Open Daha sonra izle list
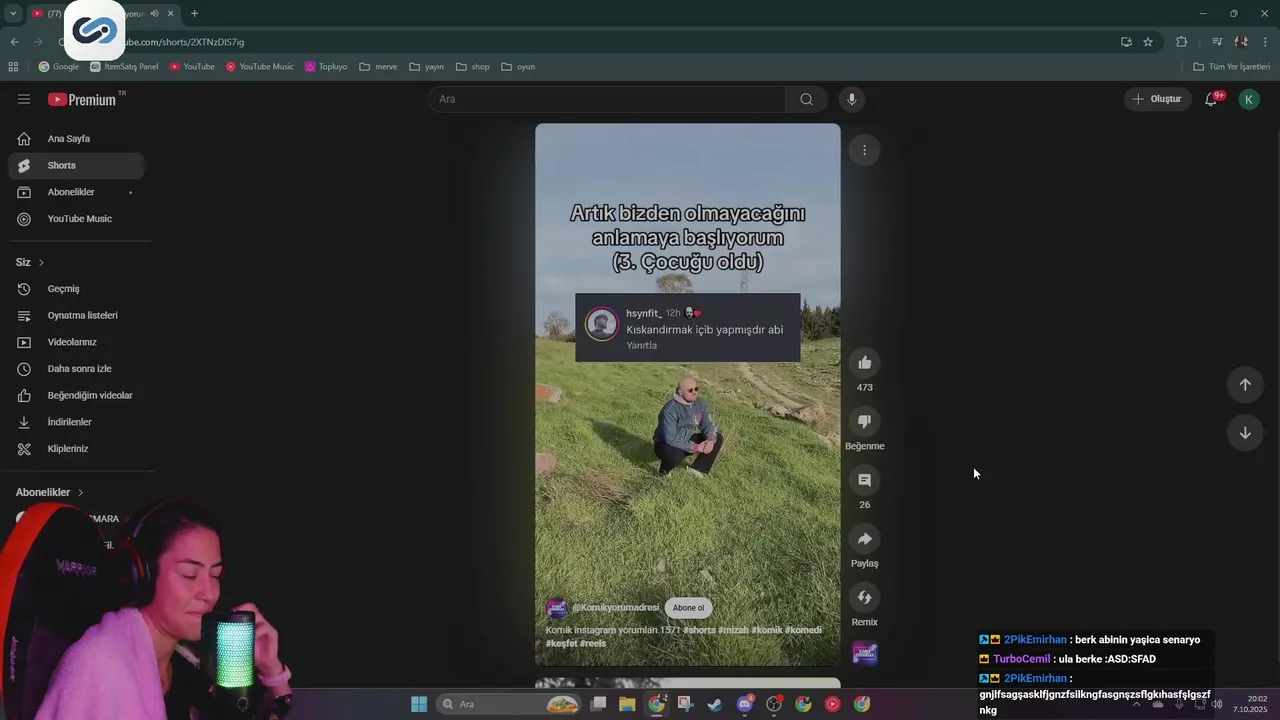Viewport: 1280px width, 720px height. 75,369
